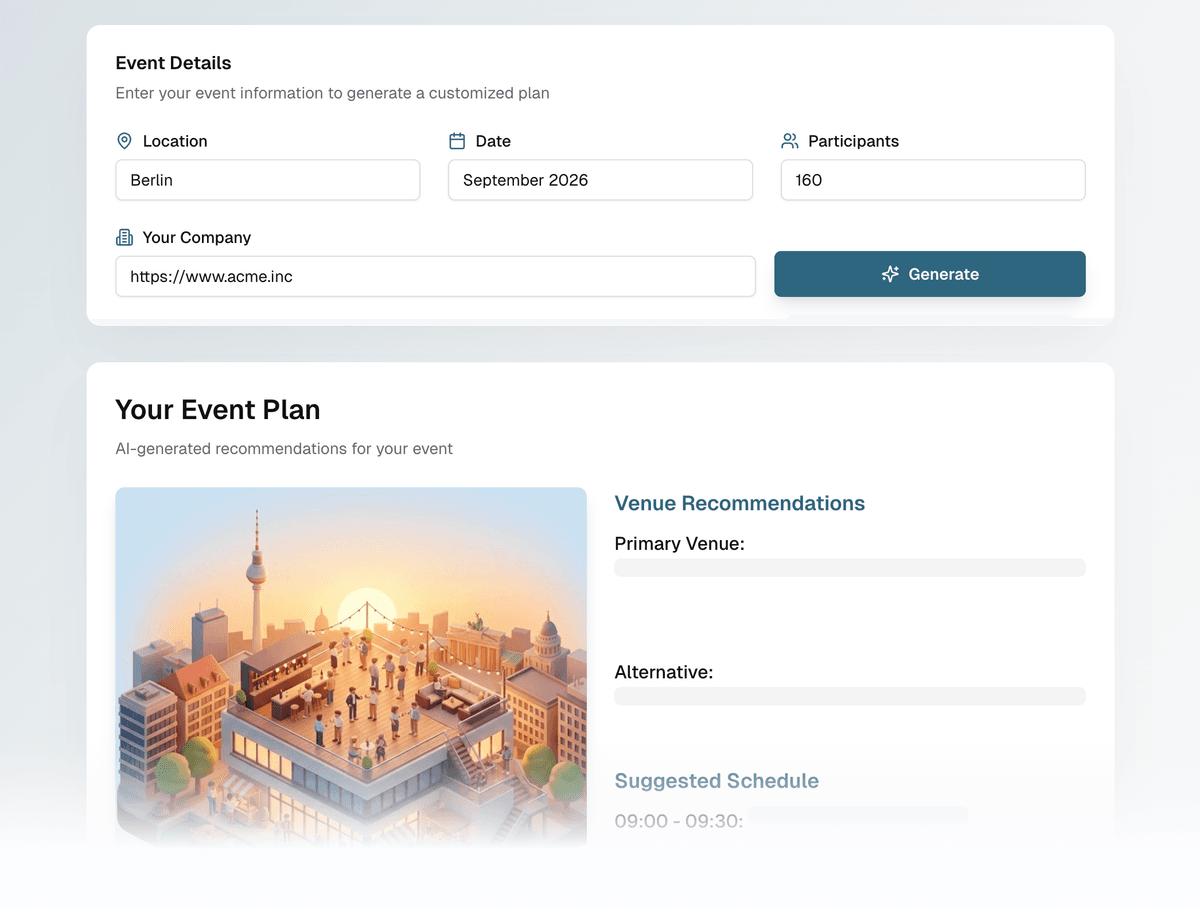The image size is (1200, 907).
Task: Click the Suggested Schedule heading
Action: [717, 781]
